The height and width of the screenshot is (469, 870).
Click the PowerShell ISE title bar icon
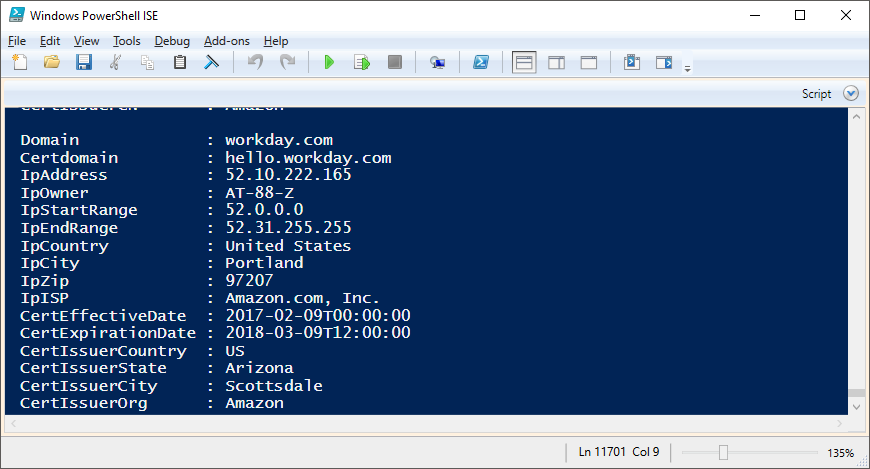(17, 15)
